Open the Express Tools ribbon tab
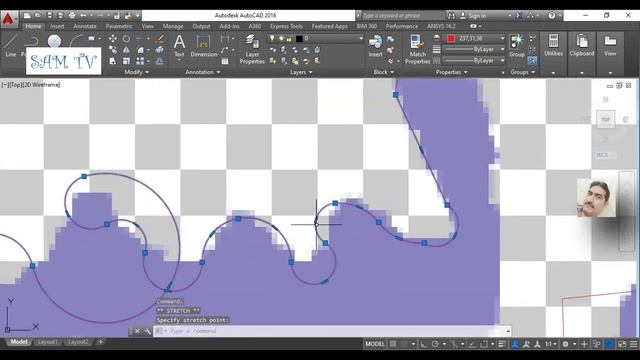Viewport: 640px width, 360px height. pos(286,26)
